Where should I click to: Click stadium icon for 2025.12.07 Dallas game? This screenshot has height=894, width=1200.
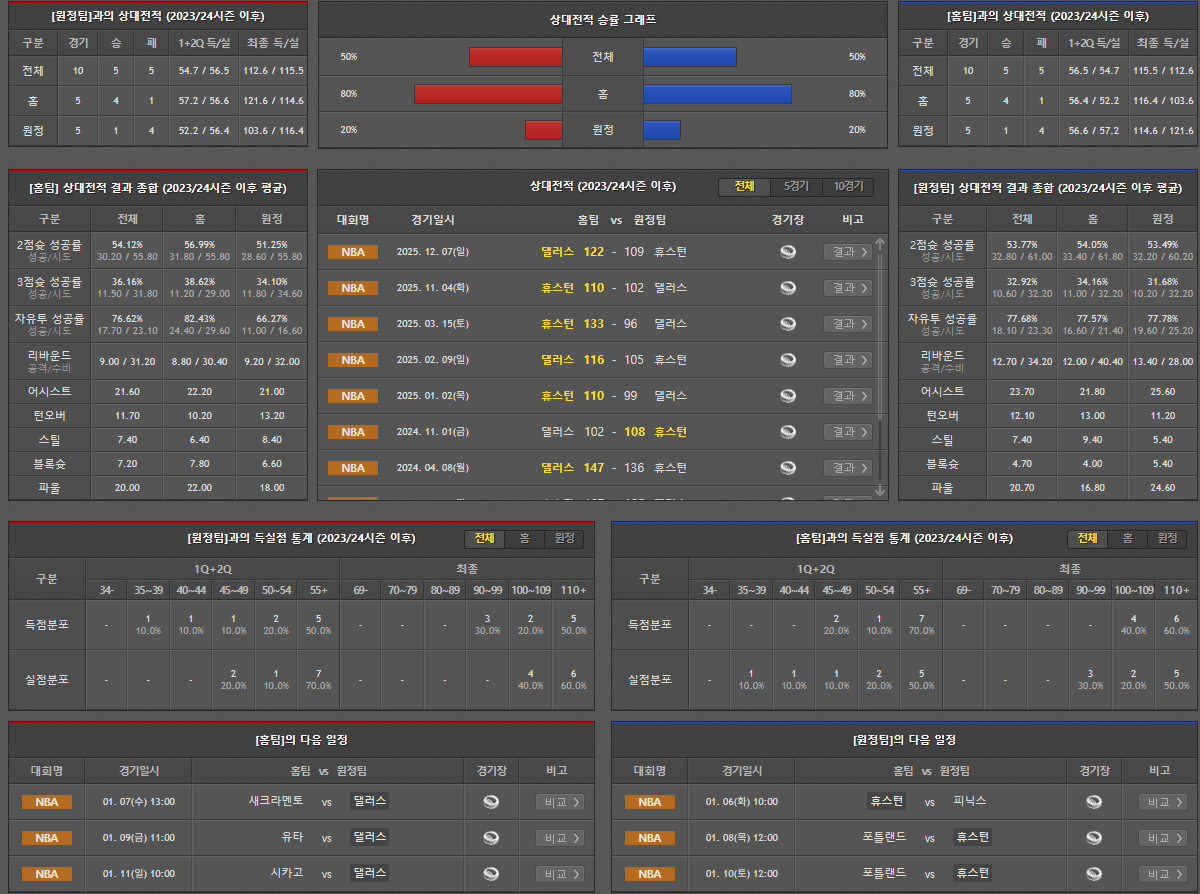click(788, 252)
